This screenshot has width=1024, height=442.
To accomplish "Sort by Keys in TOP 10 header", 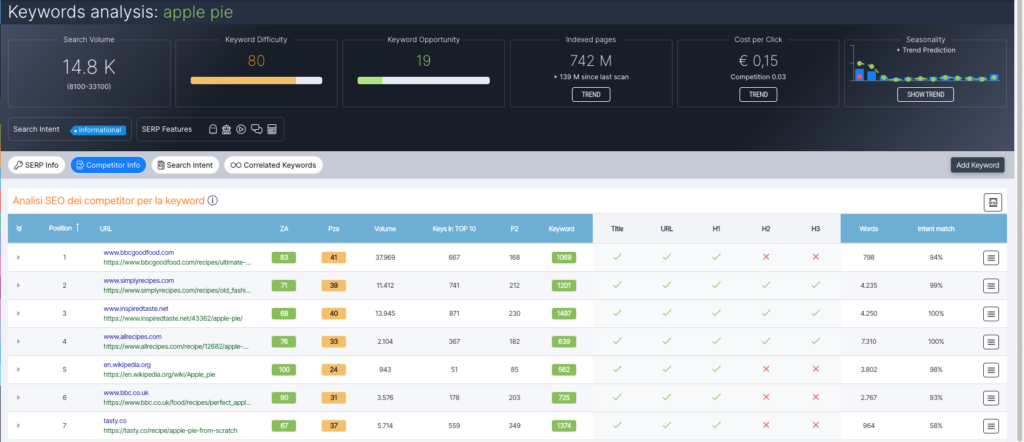I will click(x=455, y=229).
